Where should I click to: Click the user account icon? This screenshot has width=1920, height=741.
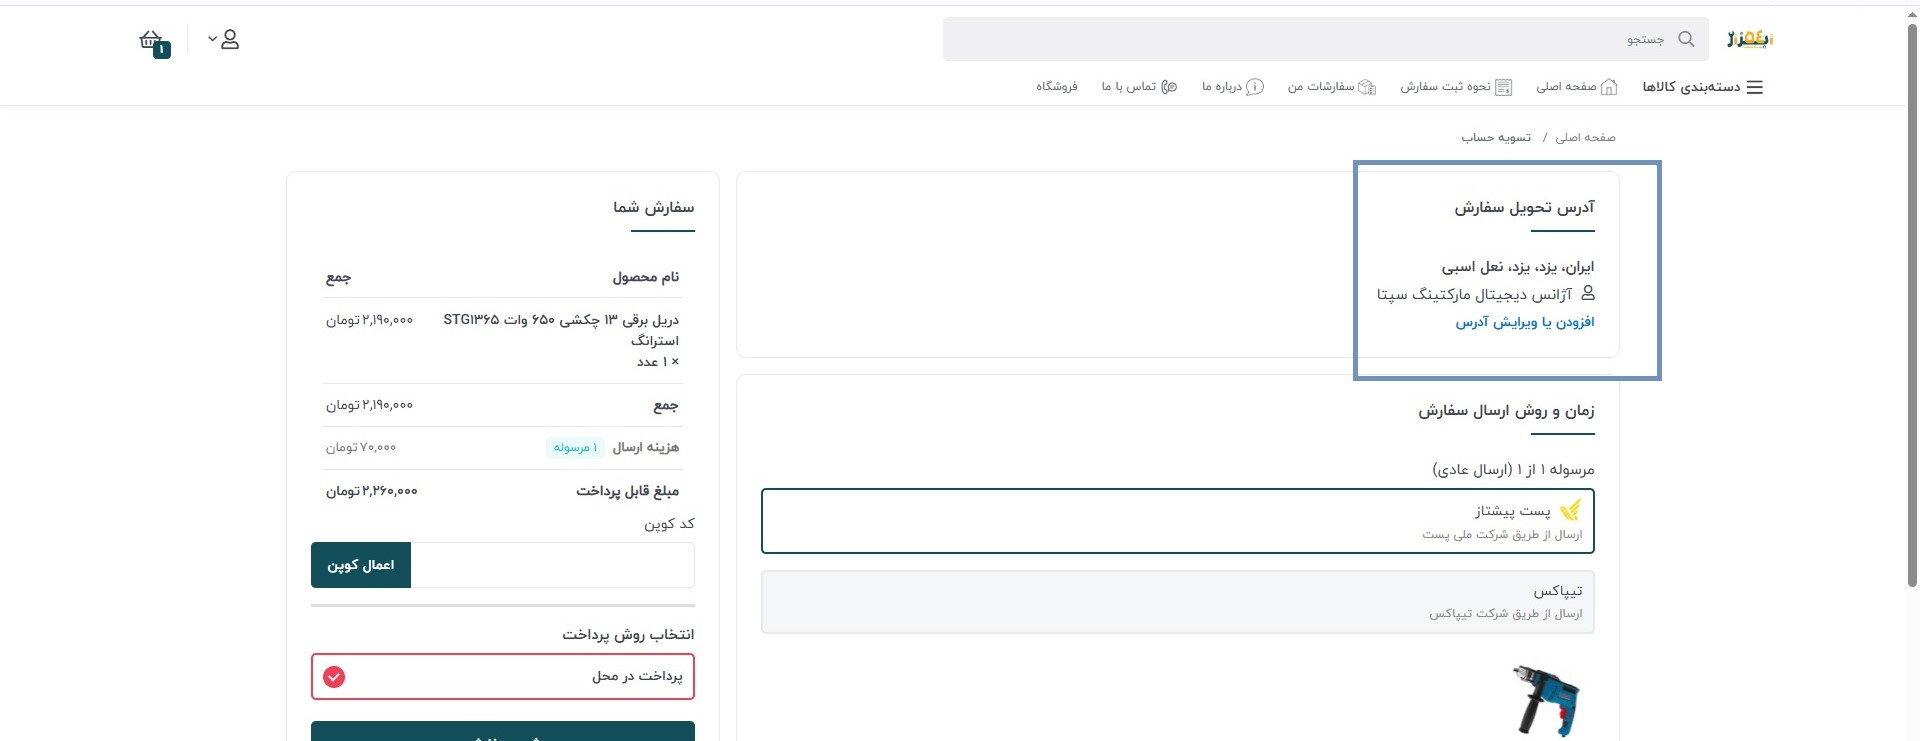(230, 40)
